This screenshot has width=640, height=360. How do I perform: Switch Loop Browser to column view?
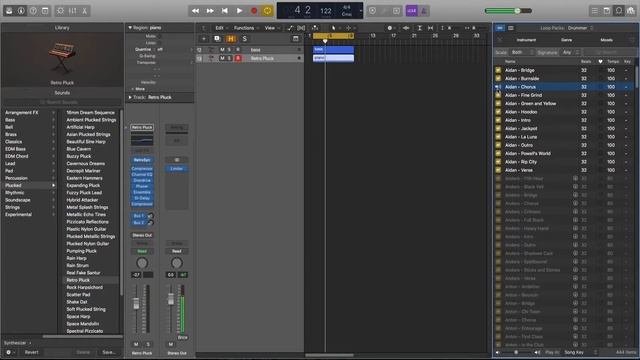coord(511,28)
